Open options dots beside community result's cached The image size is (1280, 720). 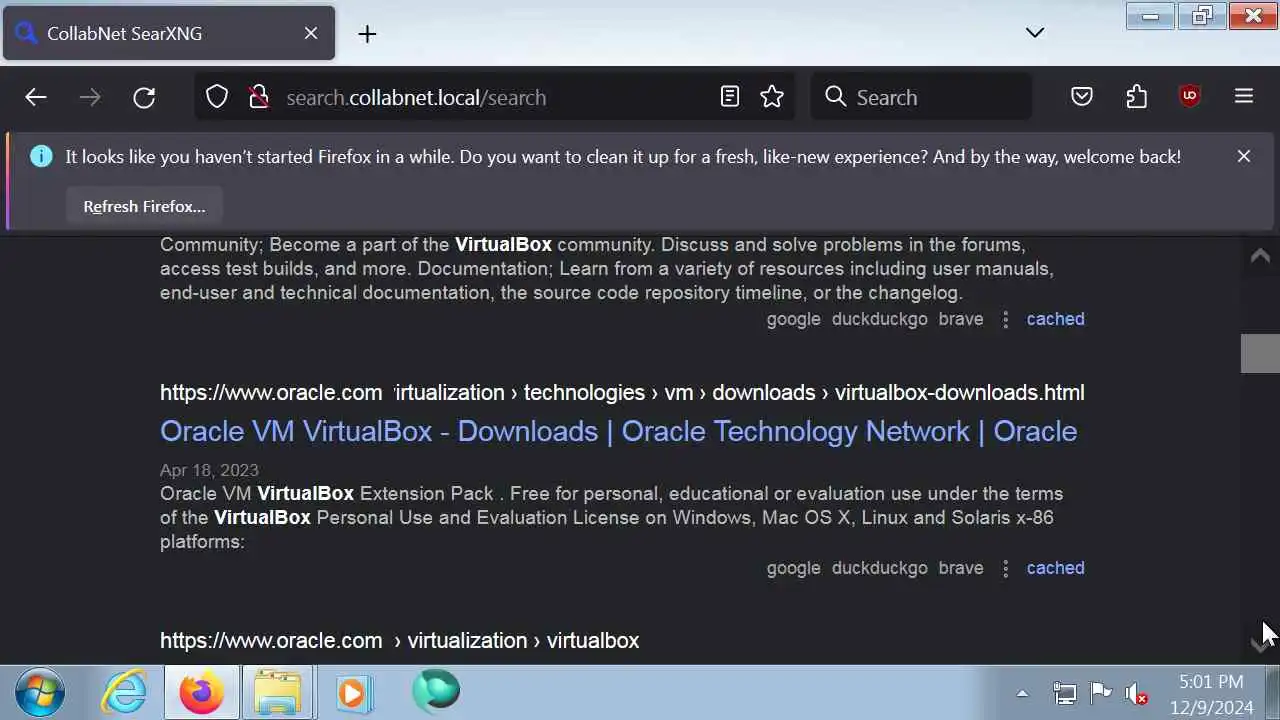[x=1005, y=319]
